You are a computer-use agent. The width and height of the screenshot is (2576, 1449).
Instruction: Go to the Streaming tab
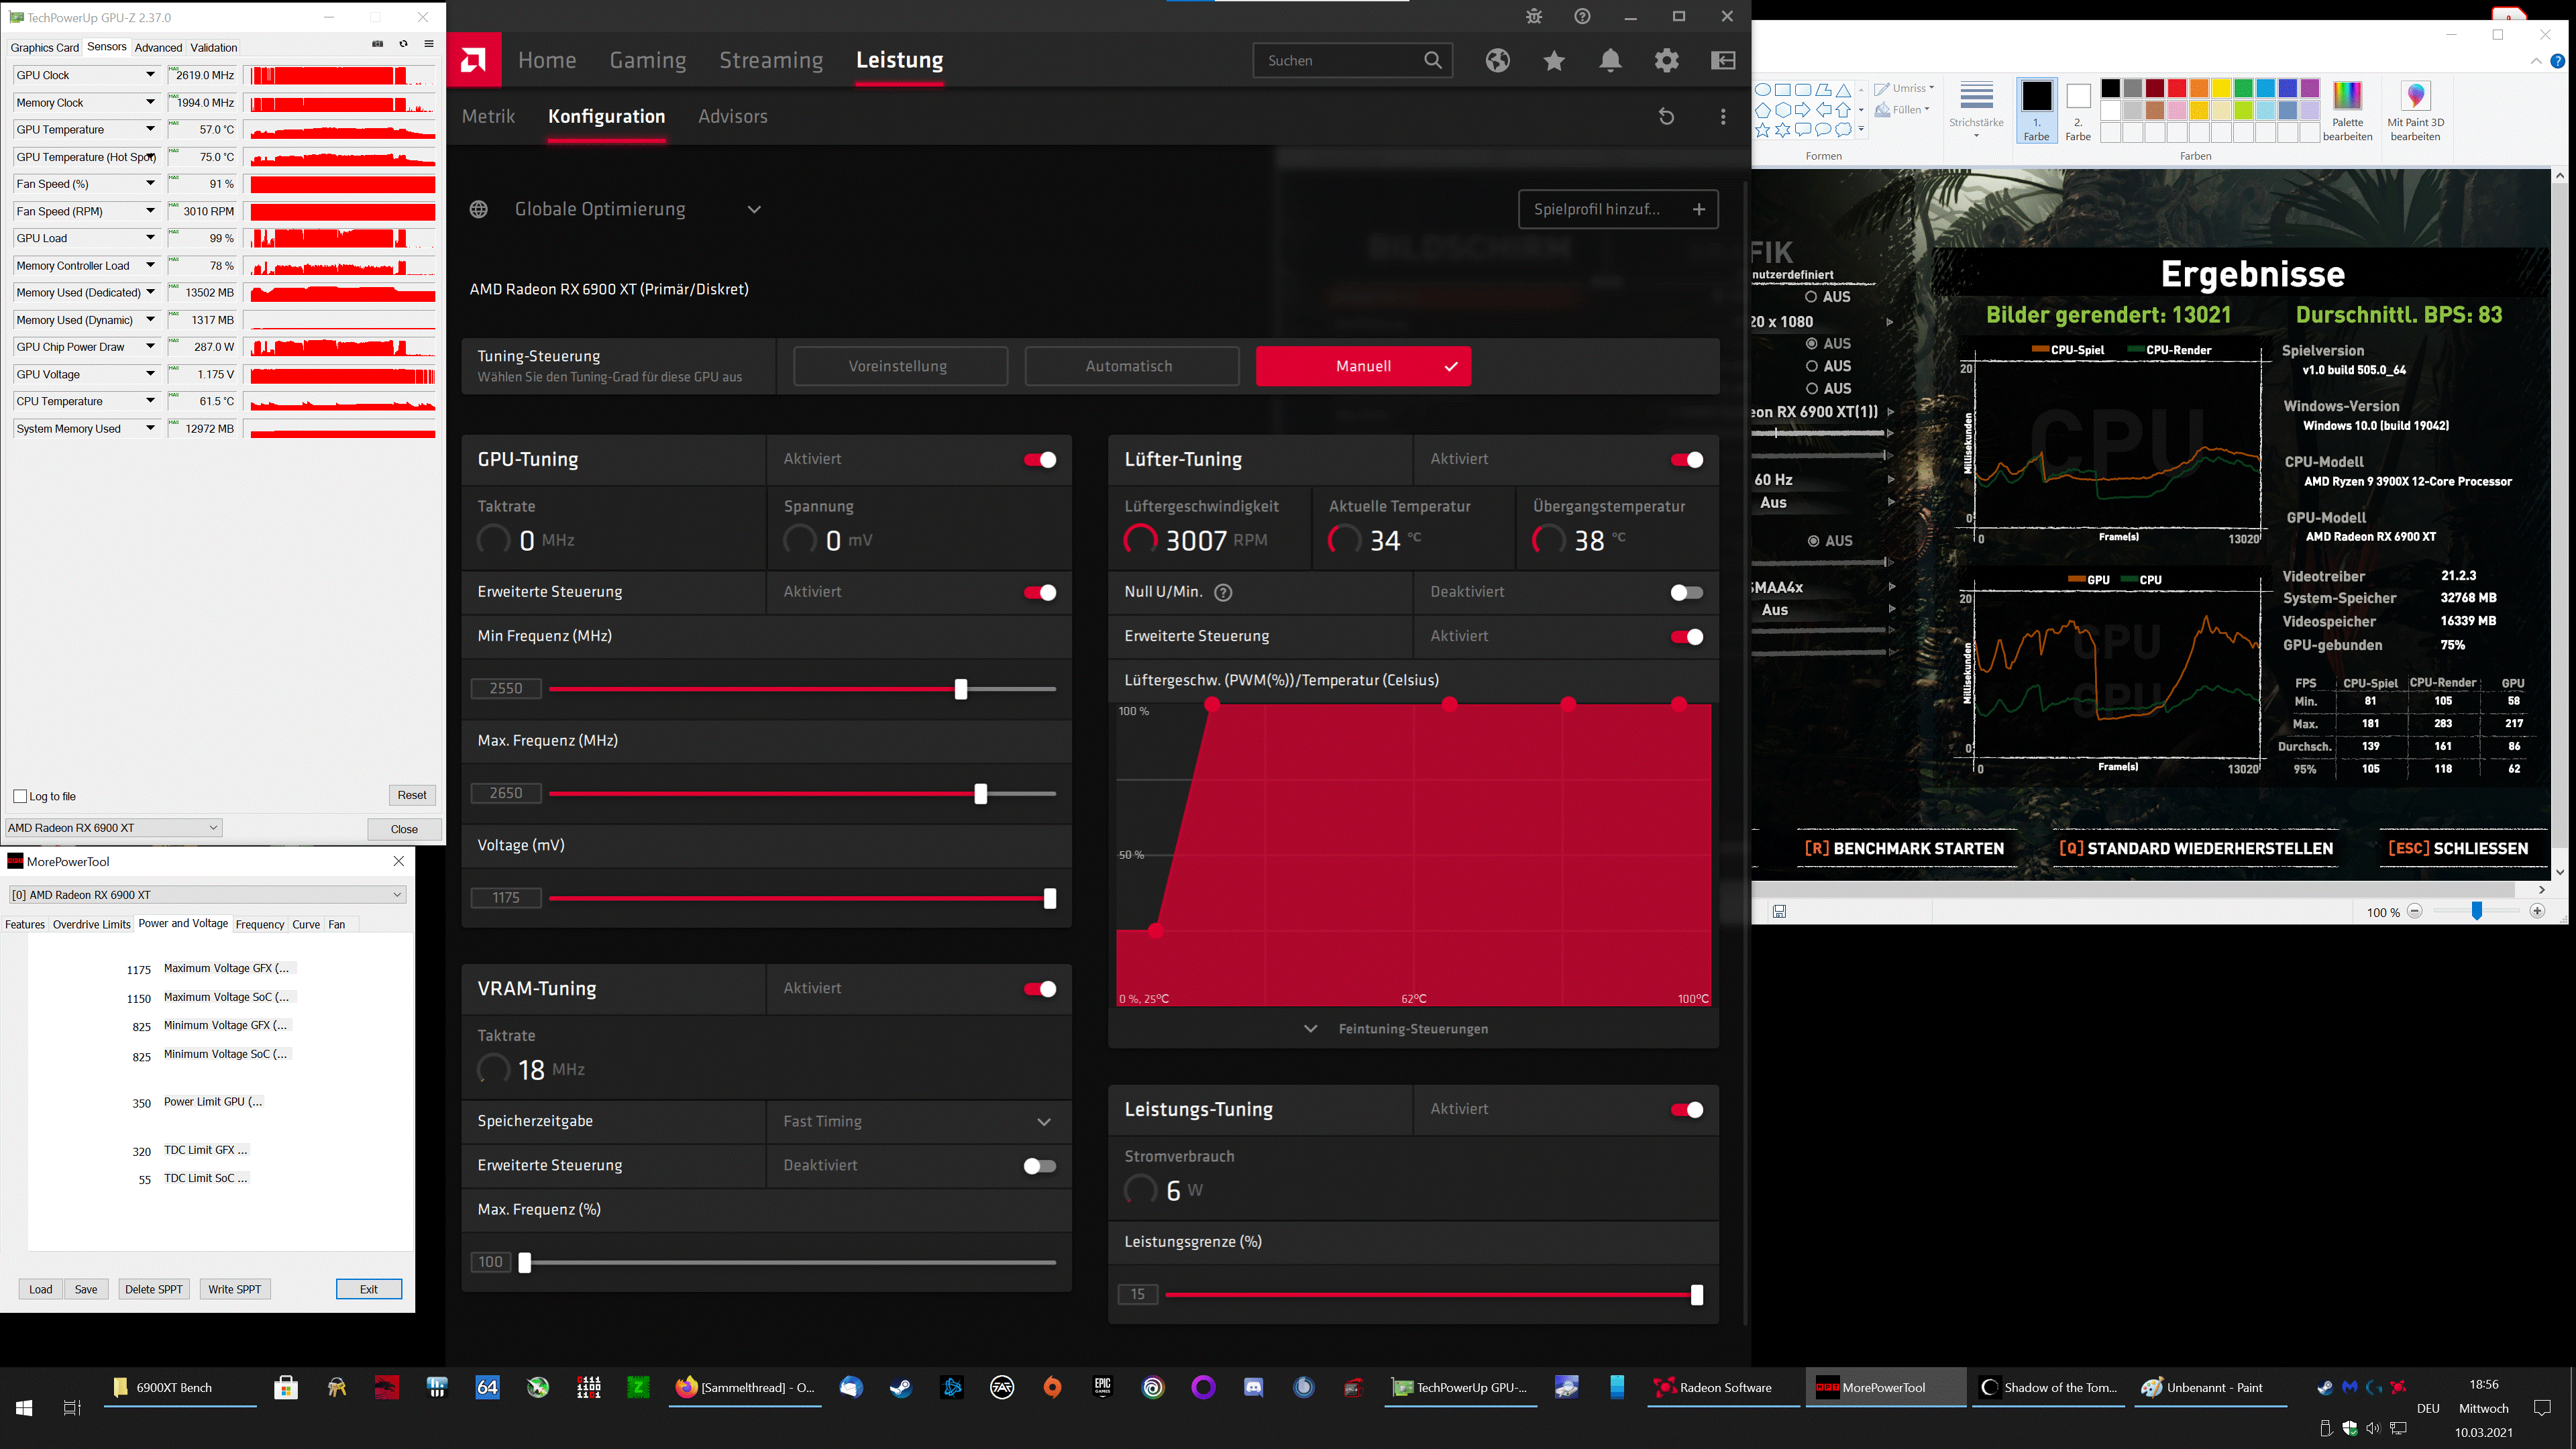pos(771,60)
